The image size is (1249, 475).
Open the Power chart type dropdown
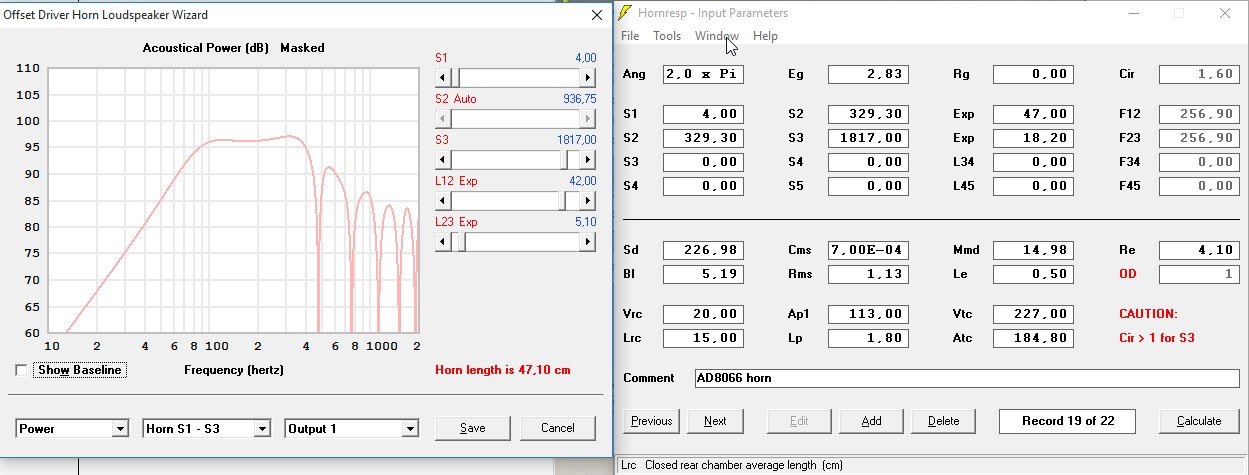[73, 428]
